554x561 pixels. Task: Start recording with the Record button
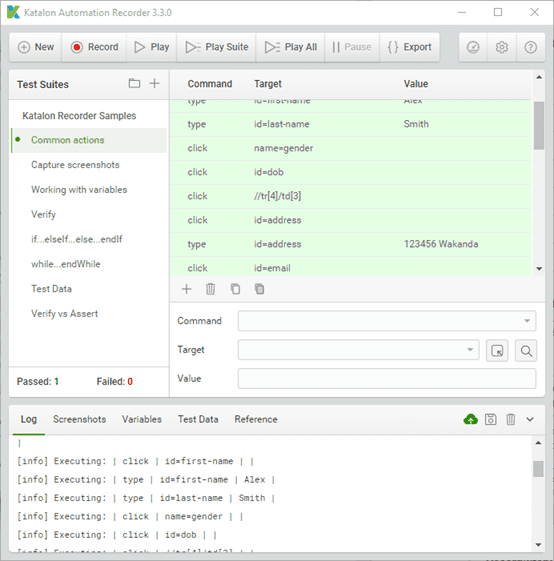tap(94, 47)
